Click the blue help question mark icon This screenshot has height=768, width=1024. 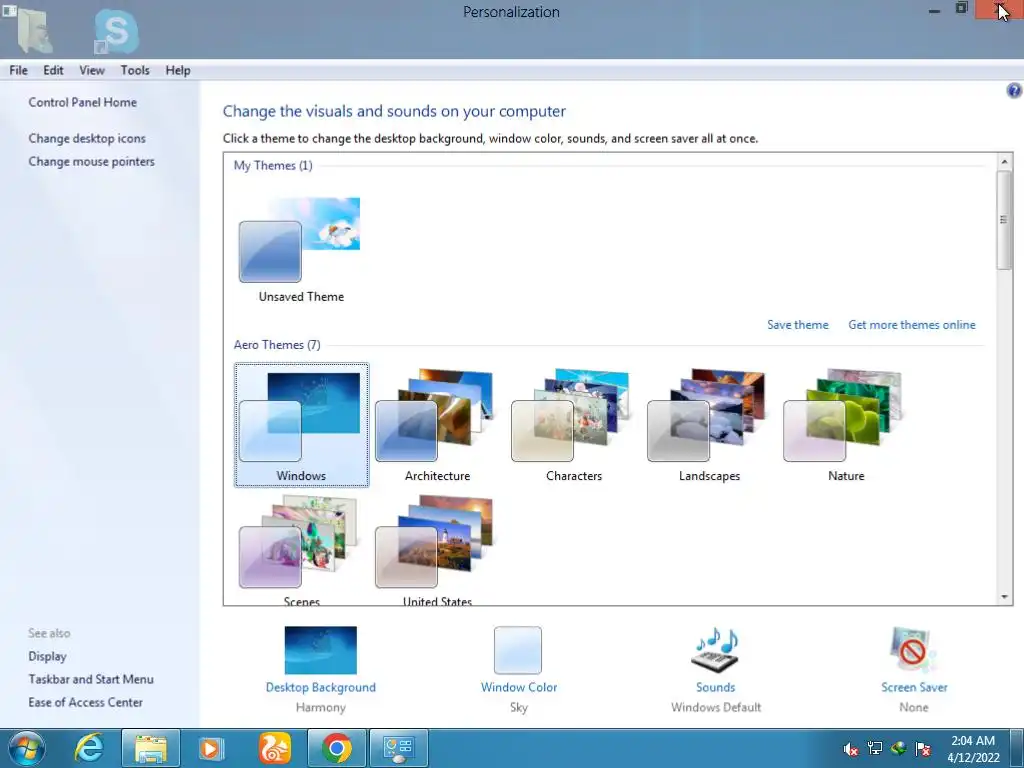pyautogui.click(x=1014, y=91)
